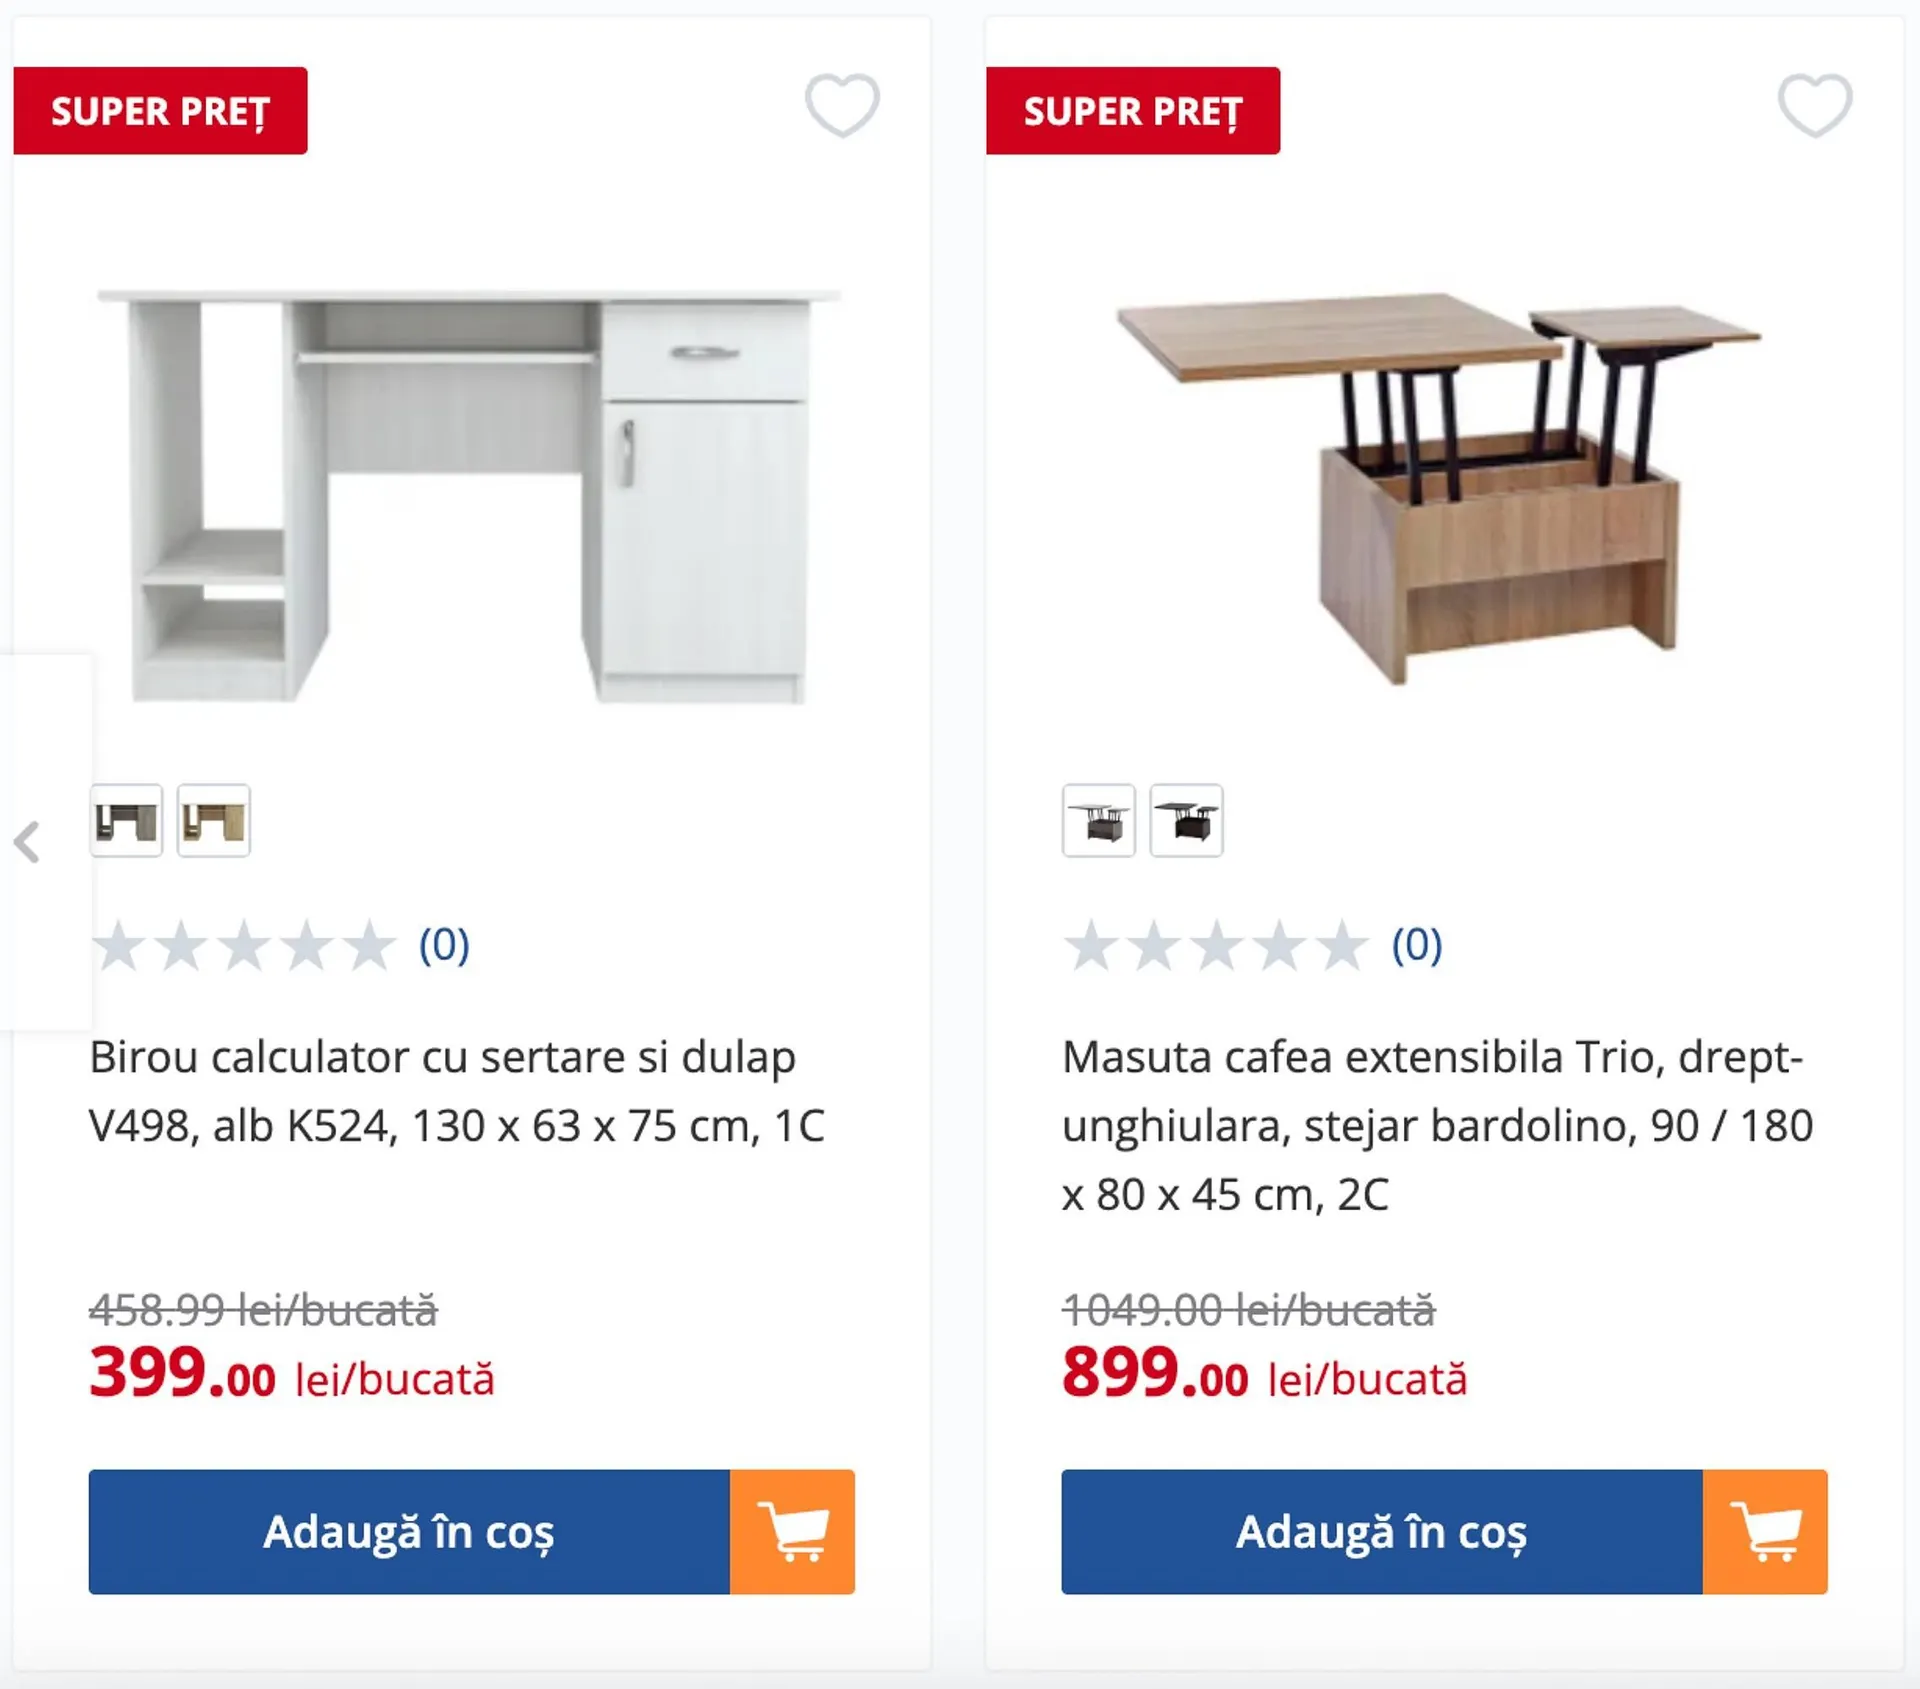The height and width of the screenshot is (1689, 1920).
Task: Click the white computer desk product image
Action: (x=470, y=495)
